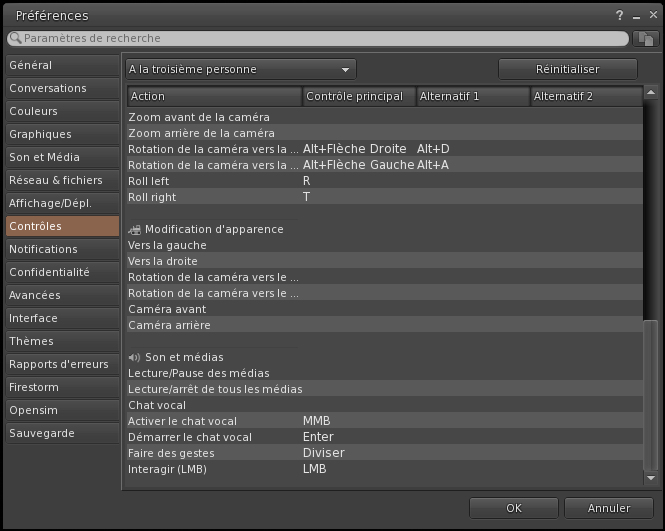Viewport: 665px width, 531px height.
Task: Sort by the Action column header
Action: pos(214,96)
